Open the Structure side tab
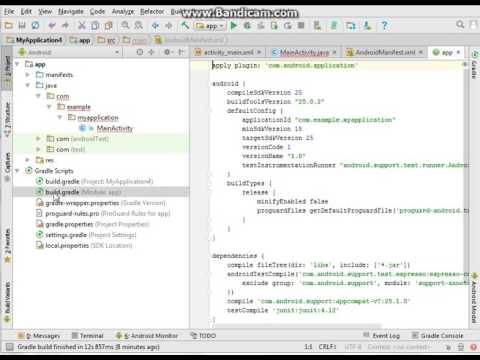The image size is (480, 360). tap(7, 120)
